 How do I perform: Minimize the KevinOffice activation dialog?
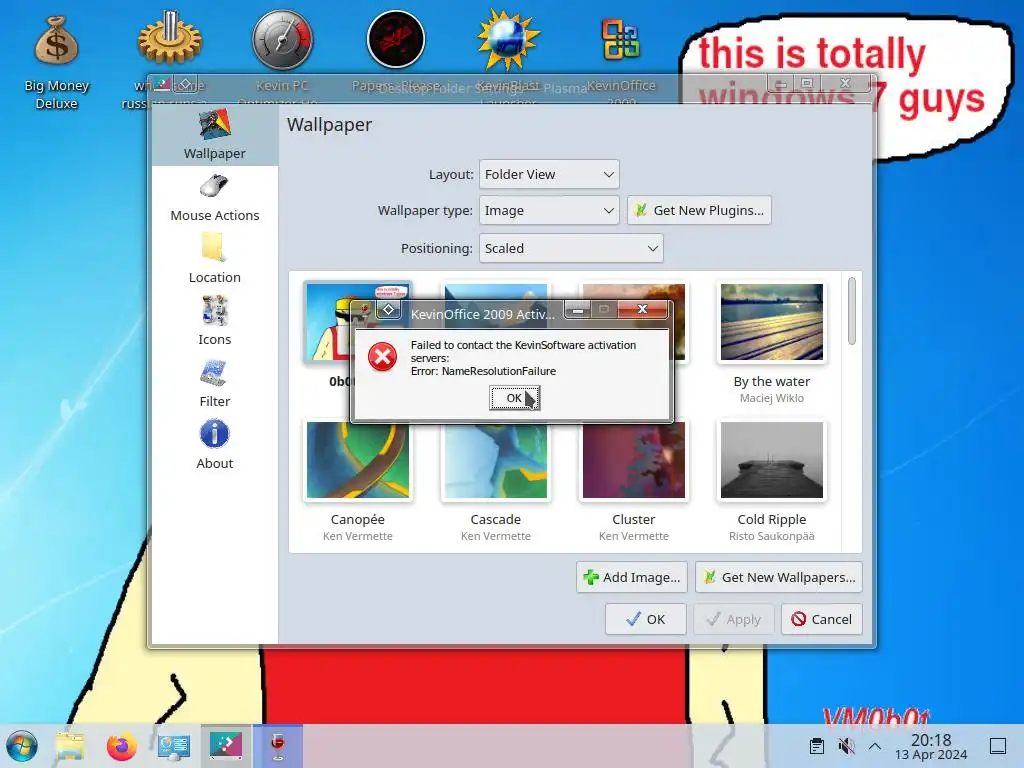point(578,309)
